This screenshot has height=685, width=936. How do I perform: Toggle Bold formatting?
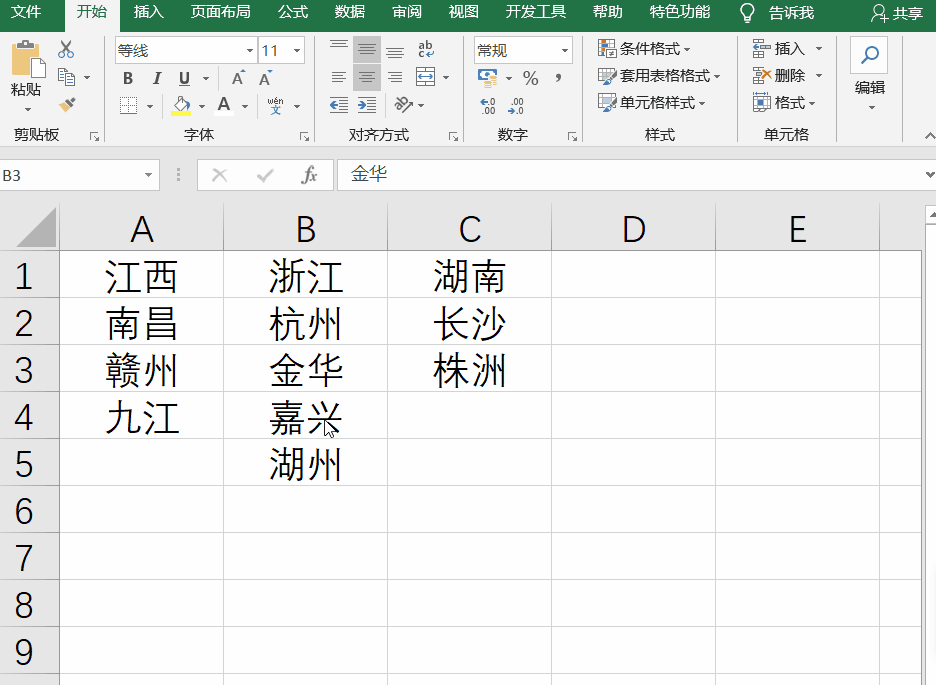128,78
